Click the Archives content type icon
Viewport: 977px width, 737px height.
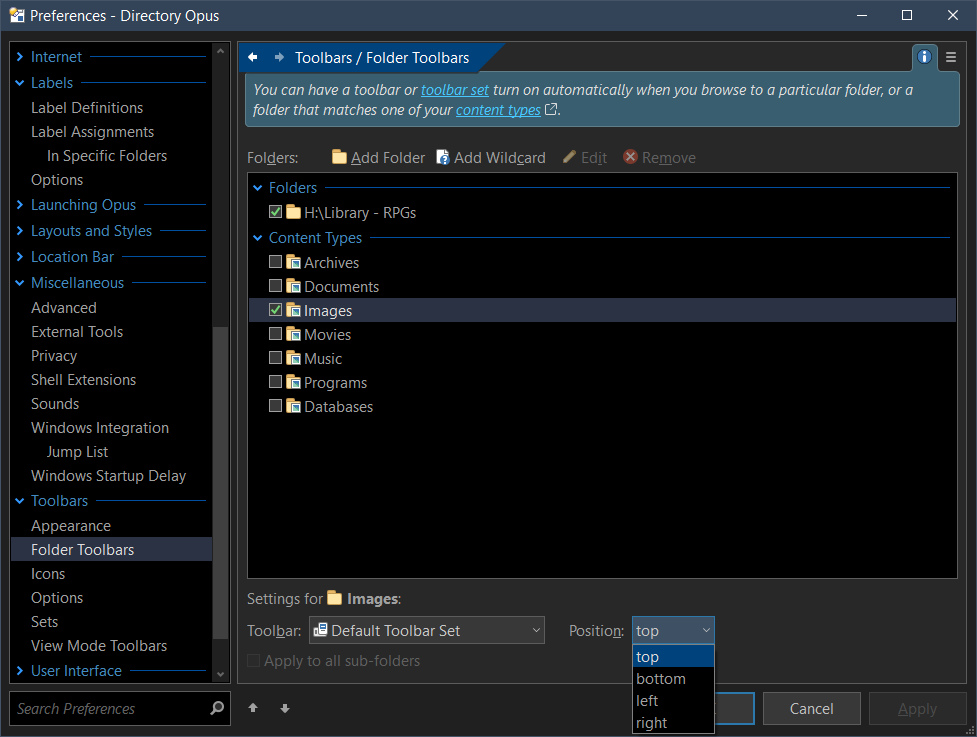293,262
